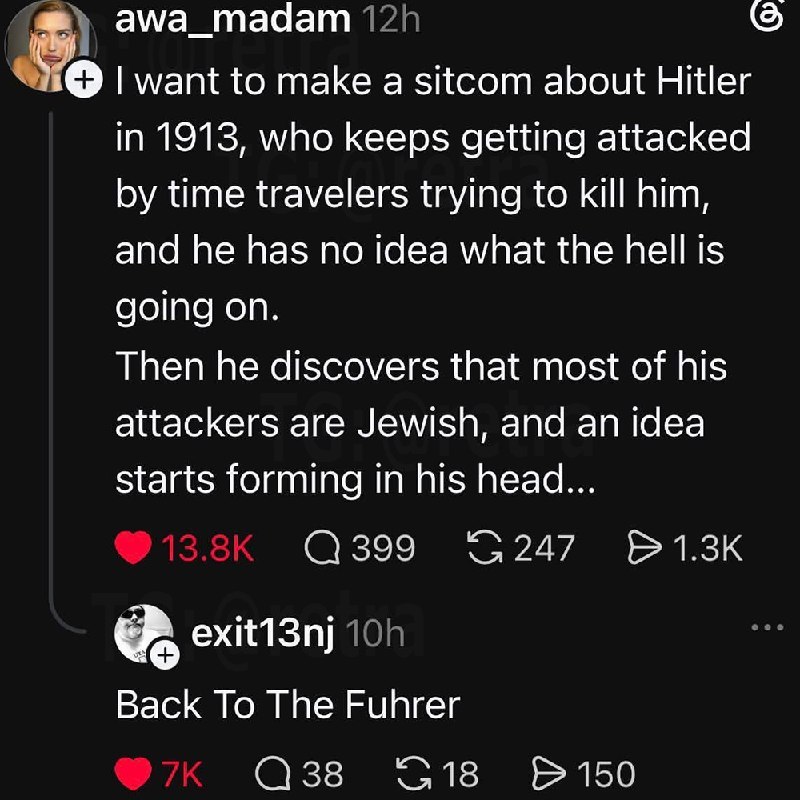View the 399 replies count
The image size is (800, 800).
pos(383,548)
